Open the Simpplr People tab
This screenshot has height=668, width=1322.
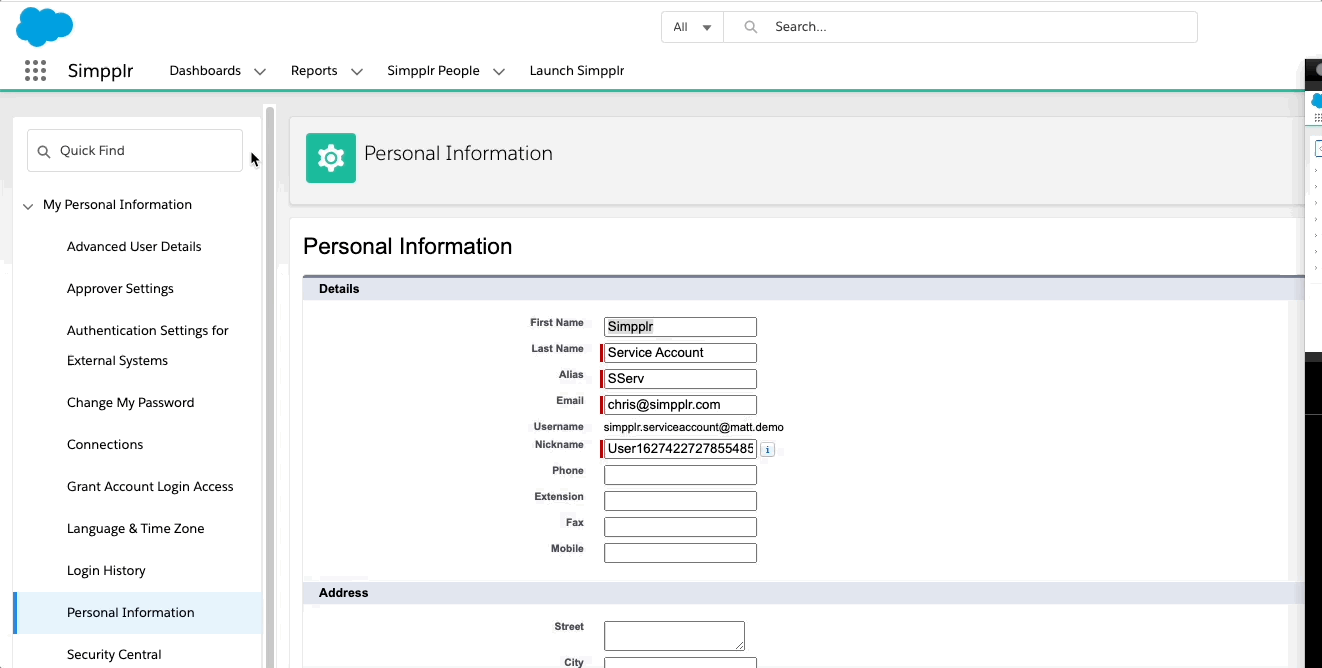tap(433, 71)
